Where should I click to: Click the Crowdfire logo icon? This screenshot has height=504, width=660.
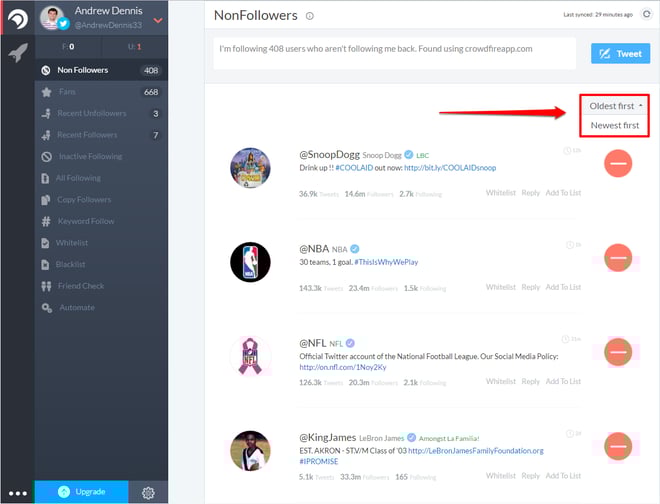coord(18,19)
